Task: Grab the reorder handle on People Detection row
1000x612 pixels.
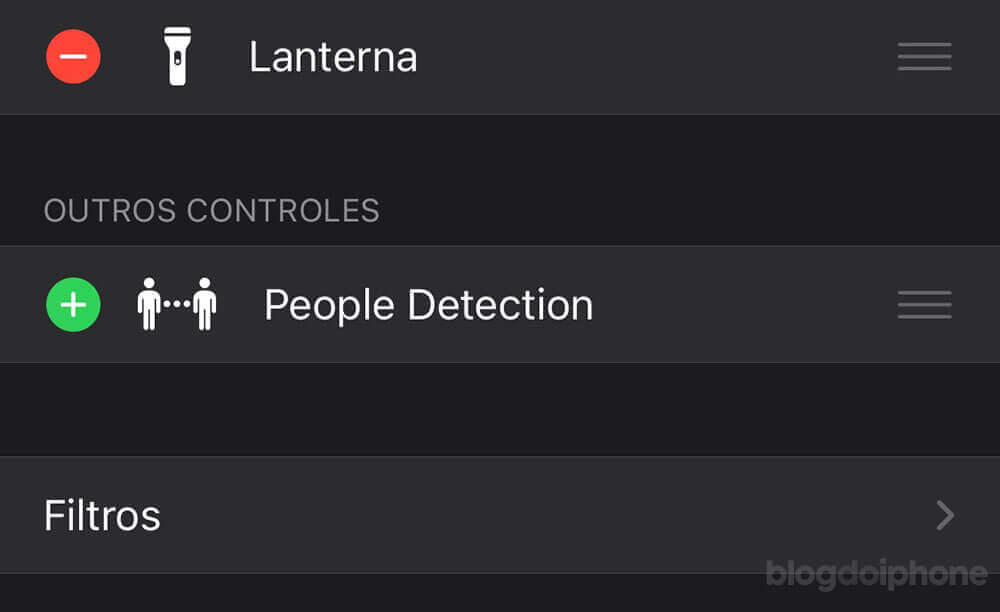Action: tap(924, 304)
